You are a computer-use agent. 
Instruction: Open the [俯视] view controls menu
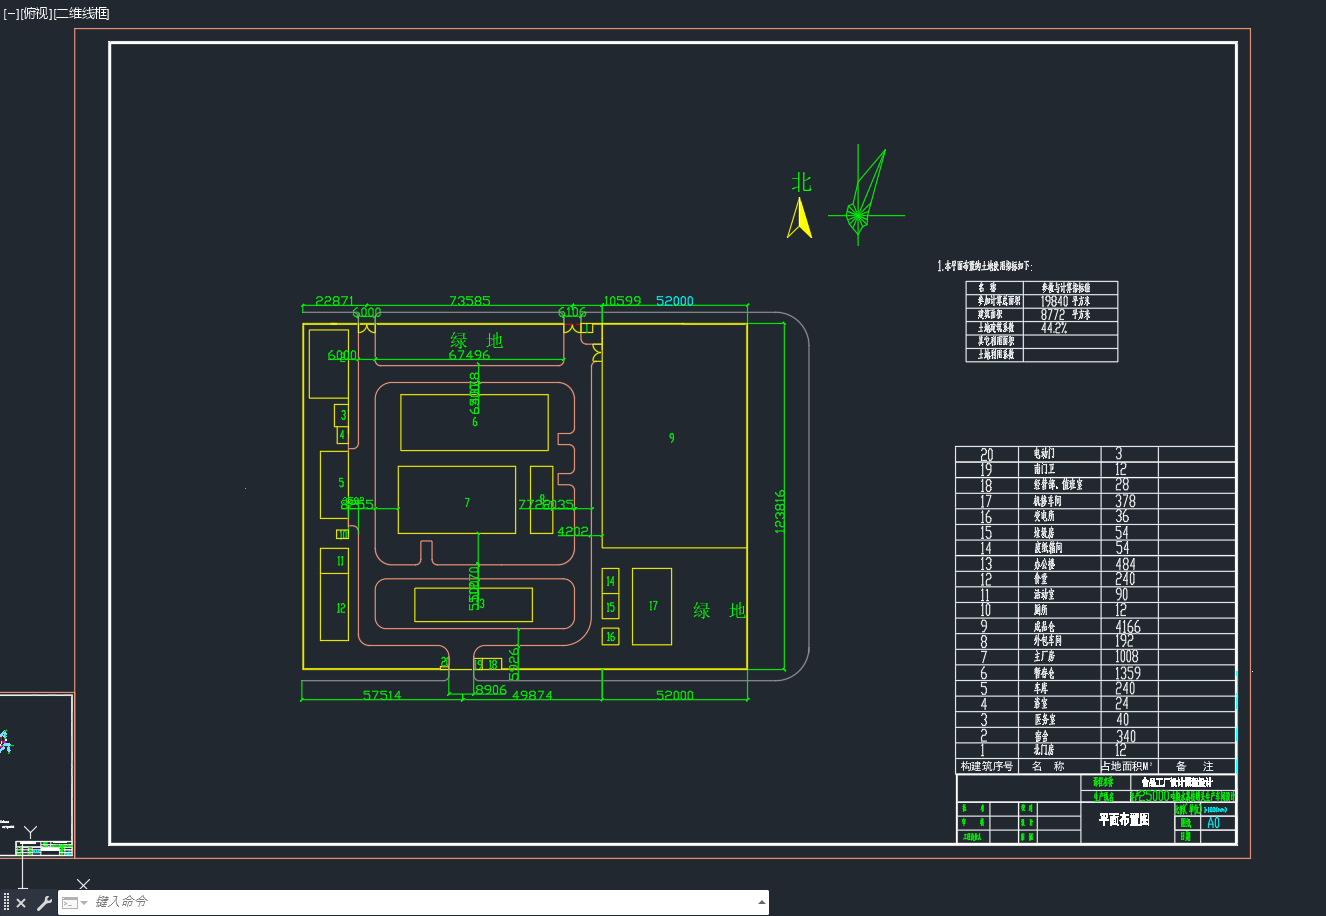36,13
